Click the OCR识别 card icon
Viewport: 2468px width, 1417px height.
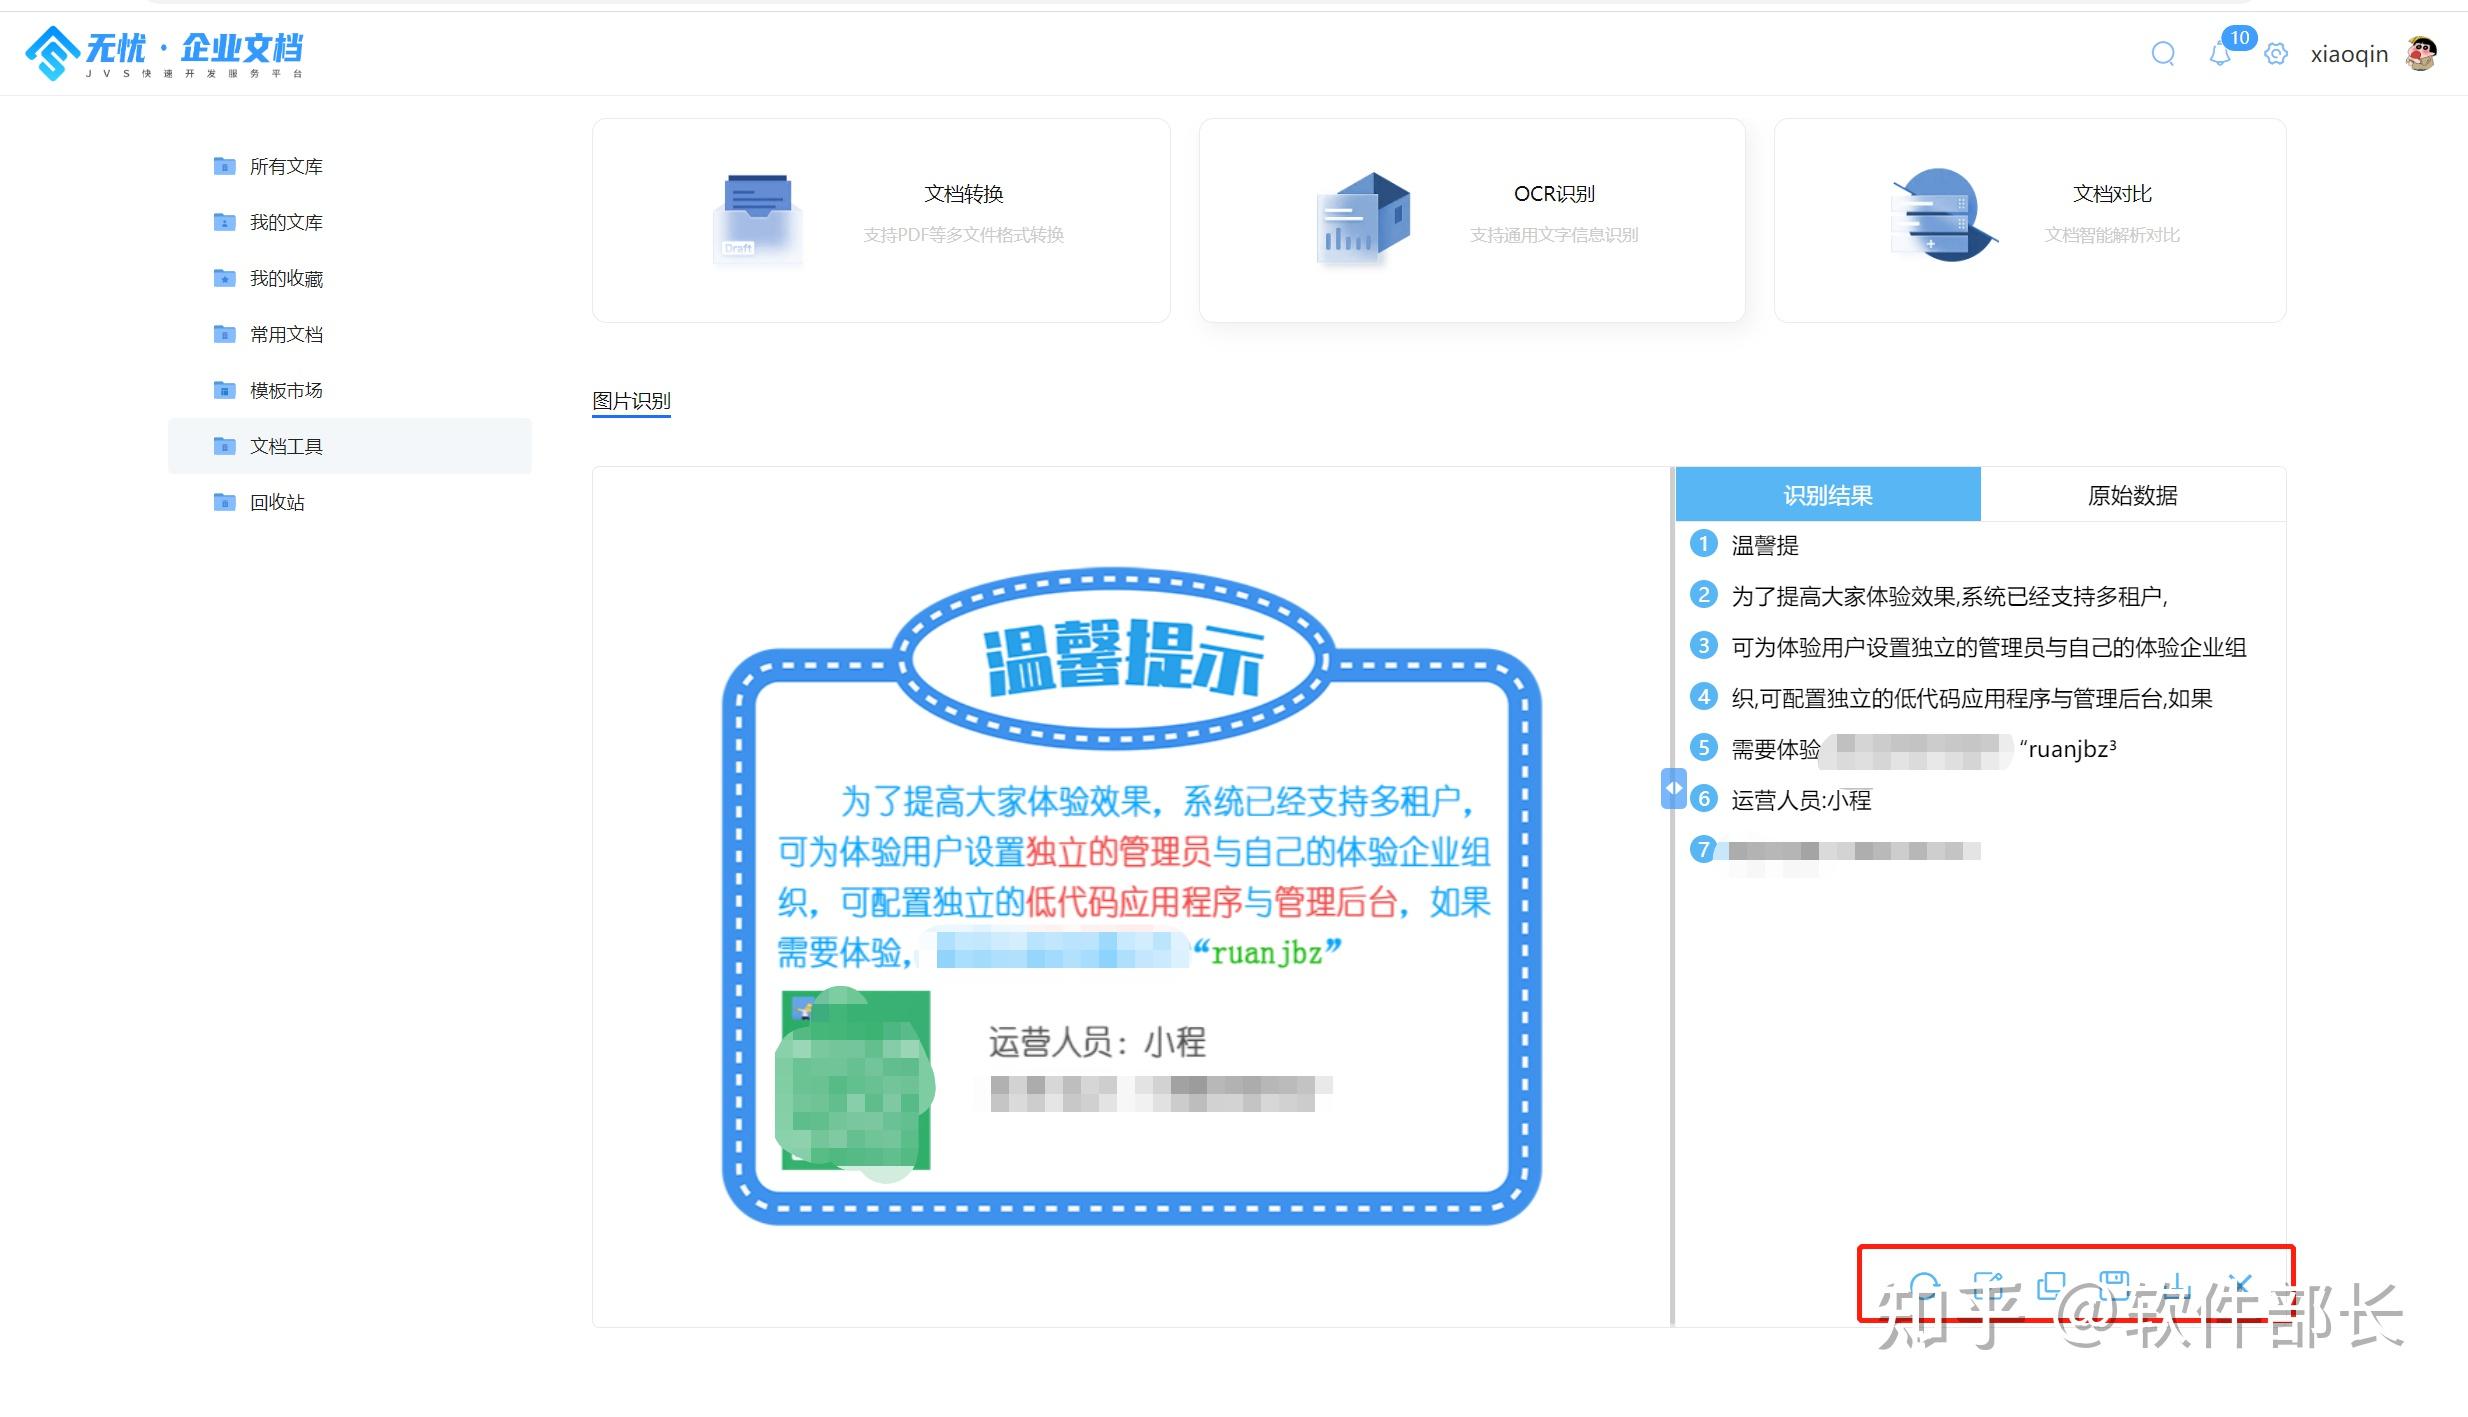point(1364,217)
